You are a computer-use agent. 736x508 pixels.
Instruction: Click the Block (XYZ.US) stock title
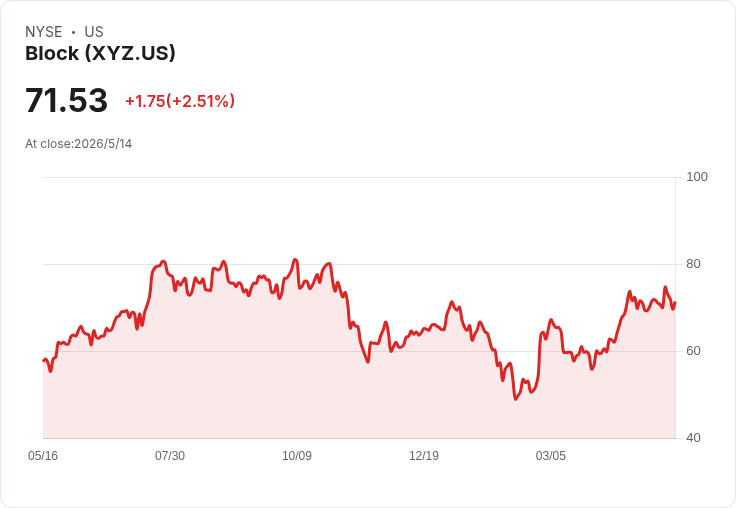(x=100, y=54)
